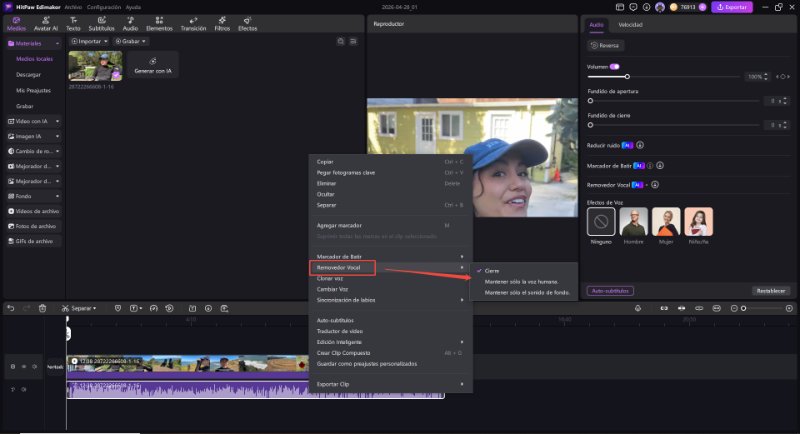Click Generar con IA tile

[153, 65]
